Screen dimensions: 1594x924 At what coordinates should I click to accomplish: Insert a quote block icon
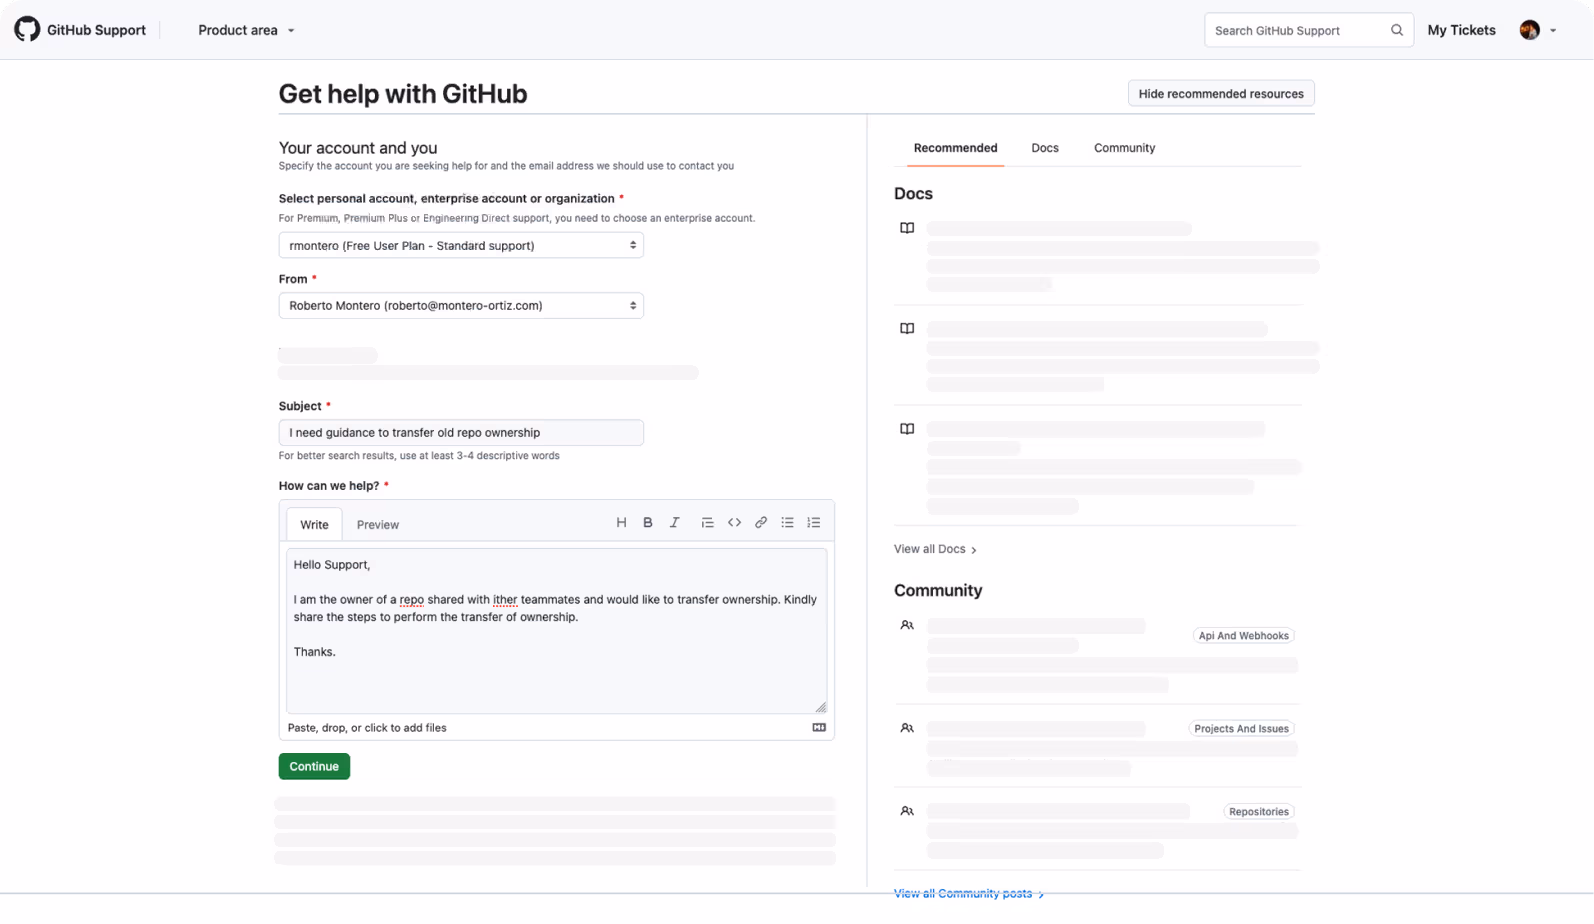click(x=707, y=523)
